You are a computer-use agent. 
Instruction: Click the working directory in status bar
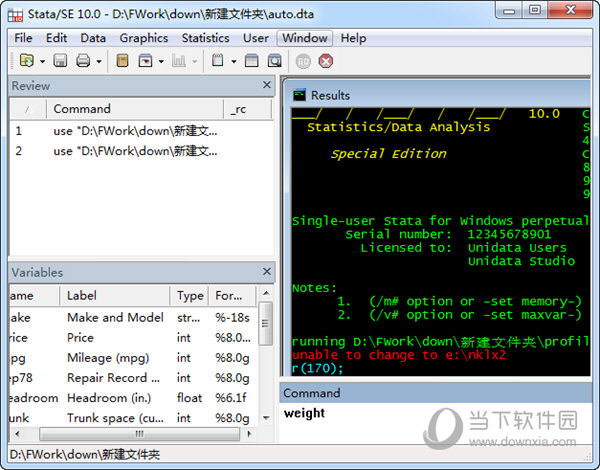85,455
